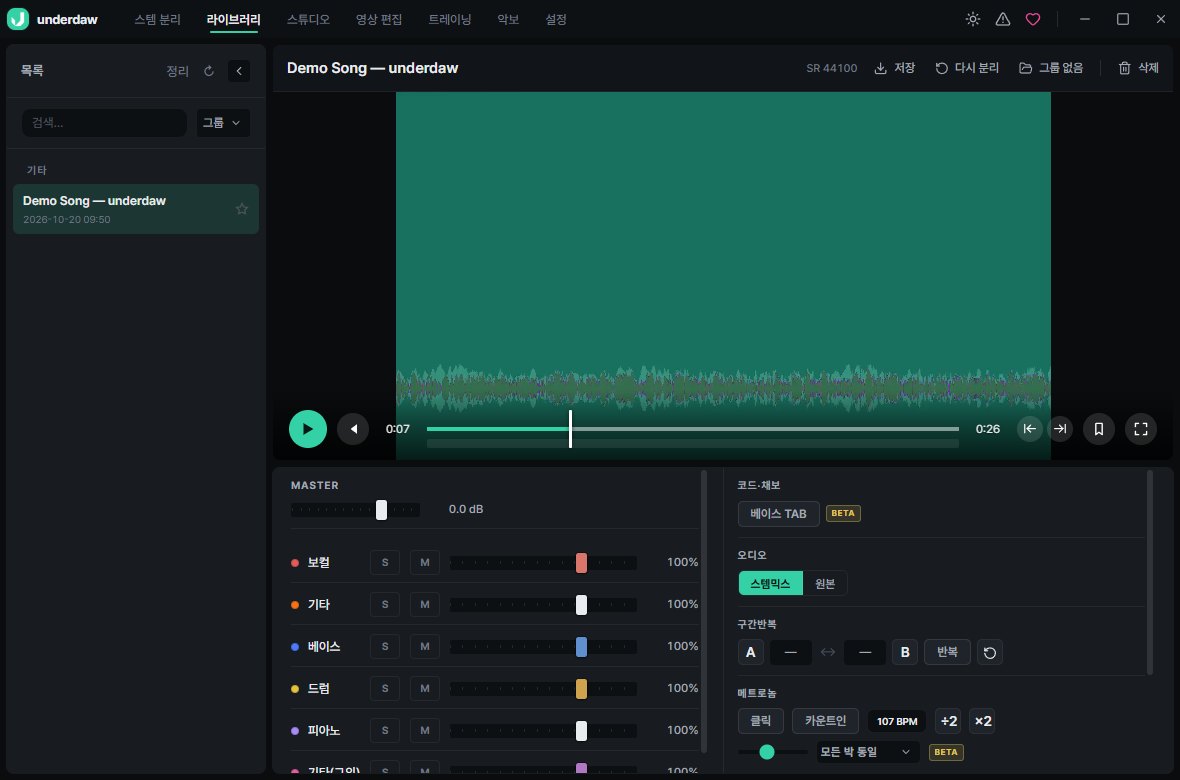
Task: Open the 모든 박 동일 dropdown
Action: point(868,751)
